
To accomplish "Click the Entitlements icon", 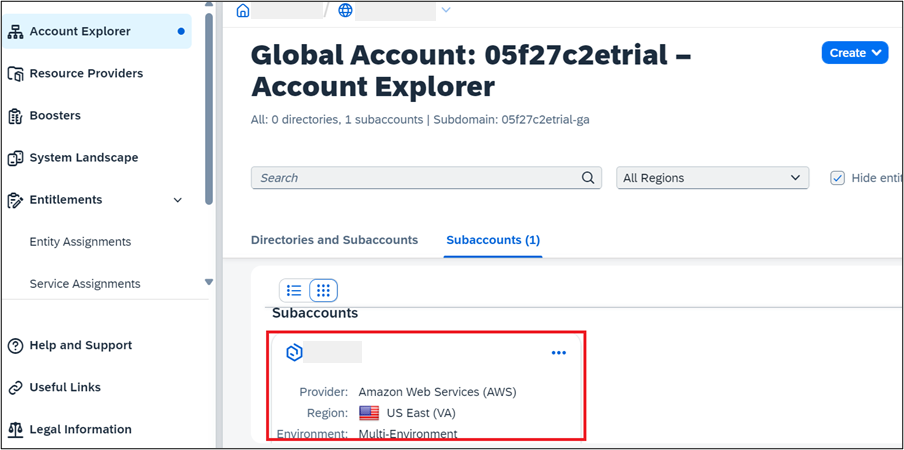I will (x=15, y=200).
